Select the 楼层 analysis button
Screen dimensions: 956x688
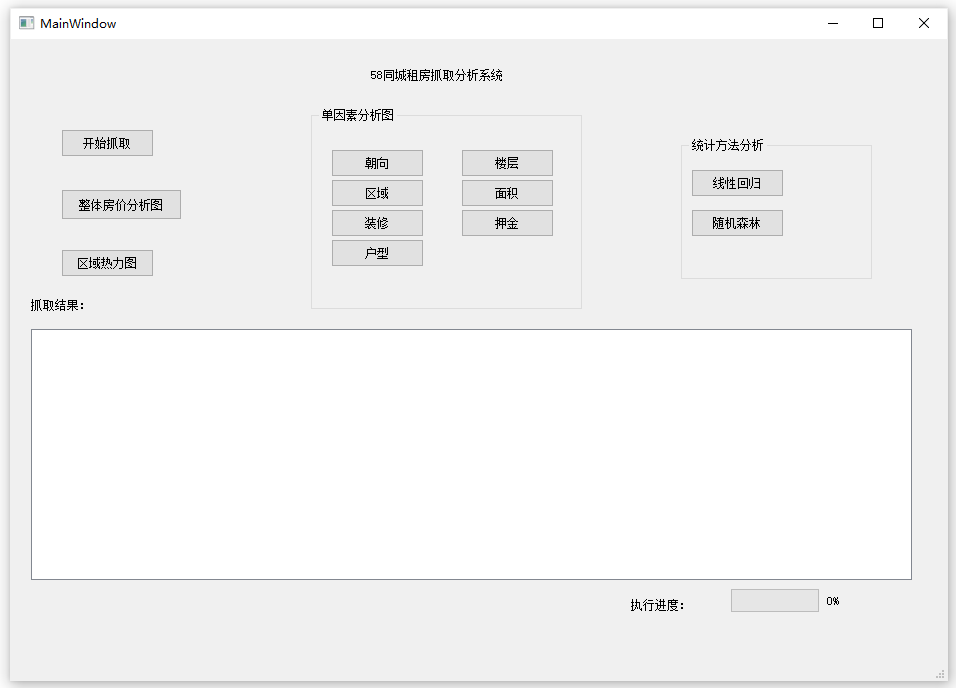(507, 163)
